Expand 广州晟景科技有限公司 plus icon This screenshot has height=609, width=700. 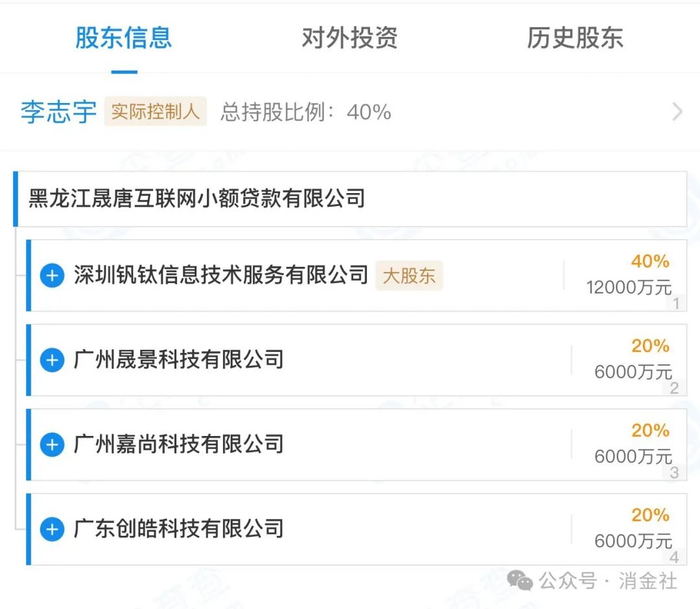[x=52, y=359]
